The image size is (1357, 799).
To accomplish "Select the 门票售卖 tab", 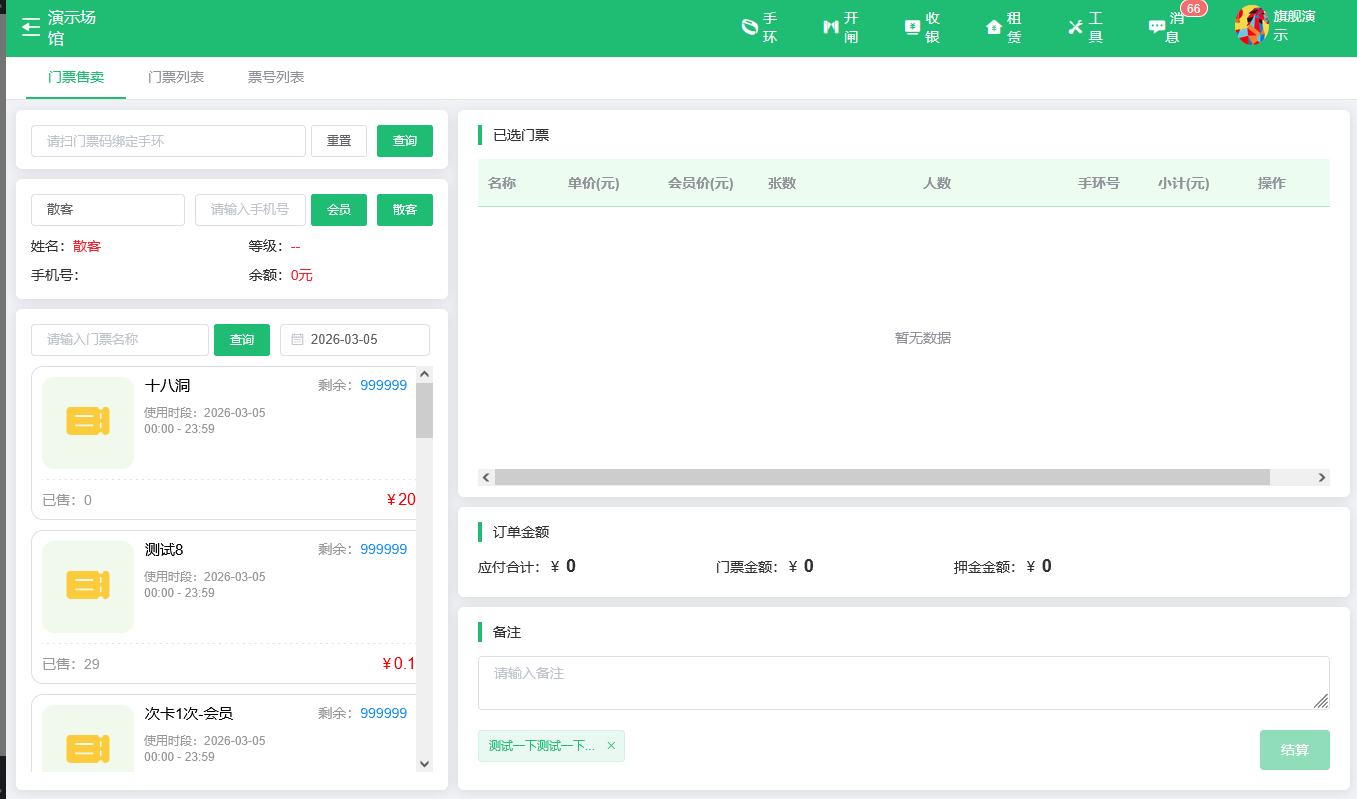I will (75, 77).
